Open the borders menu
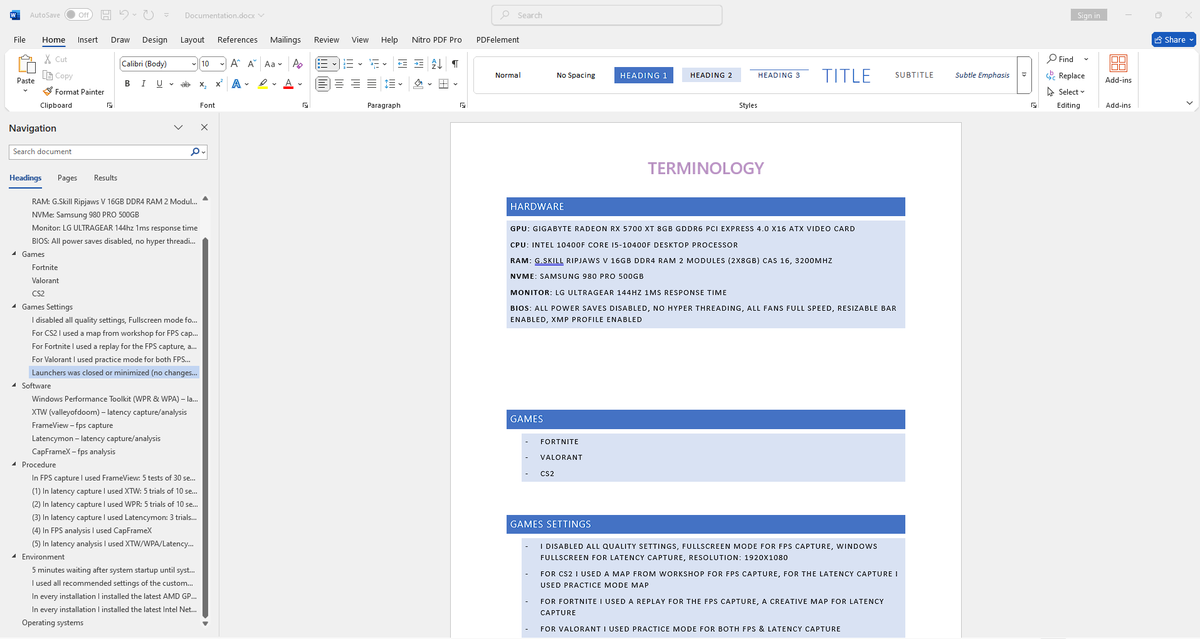 pyautogui.click(x=454, y=84)
